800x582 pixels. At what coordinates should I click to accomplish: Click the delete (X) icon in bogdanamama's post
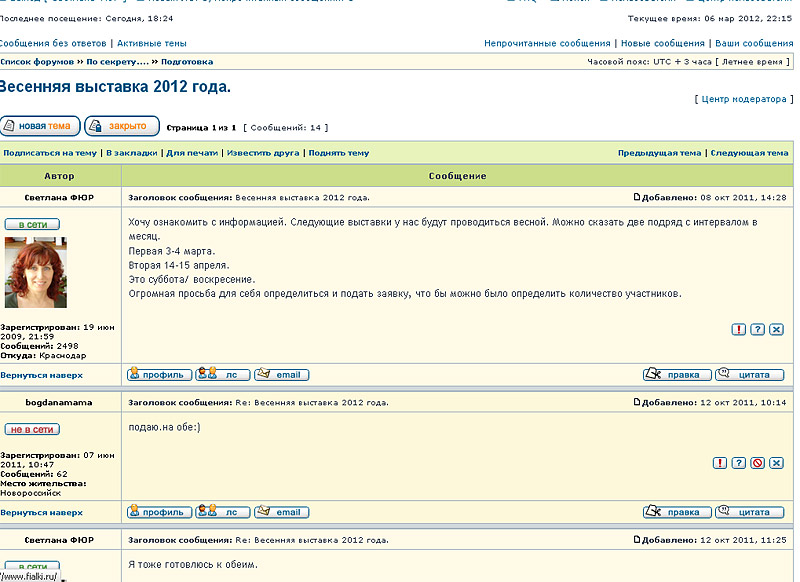pyautogui.click(x=777, y=463)
